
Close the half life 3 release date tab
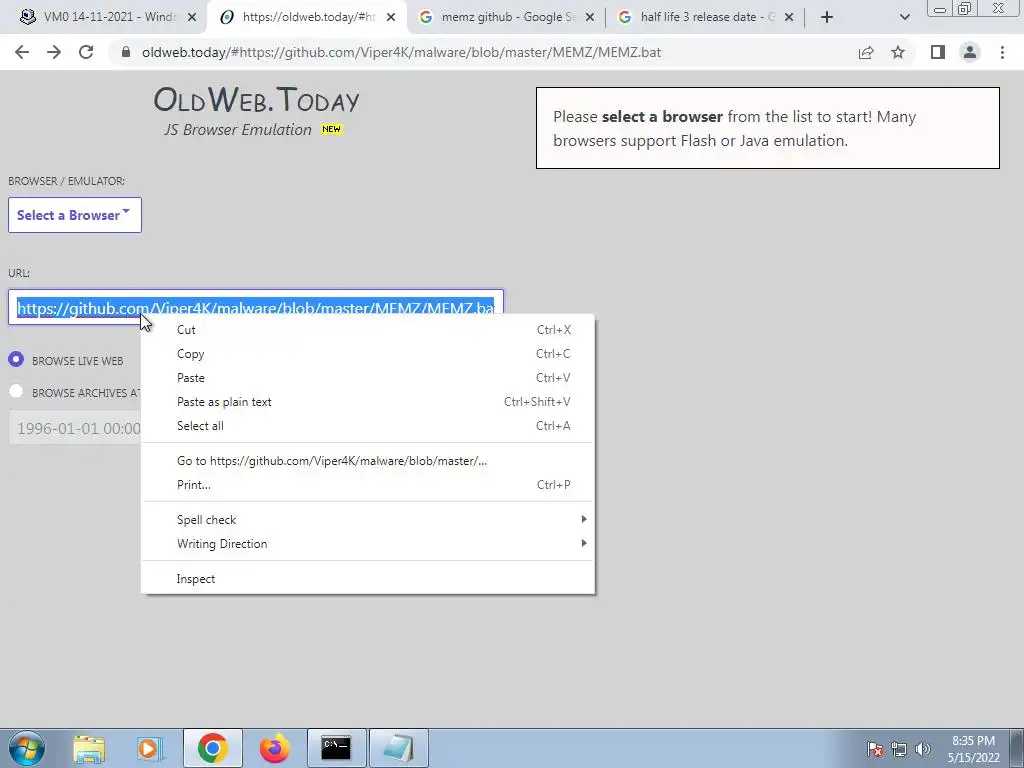click(789, 17)
